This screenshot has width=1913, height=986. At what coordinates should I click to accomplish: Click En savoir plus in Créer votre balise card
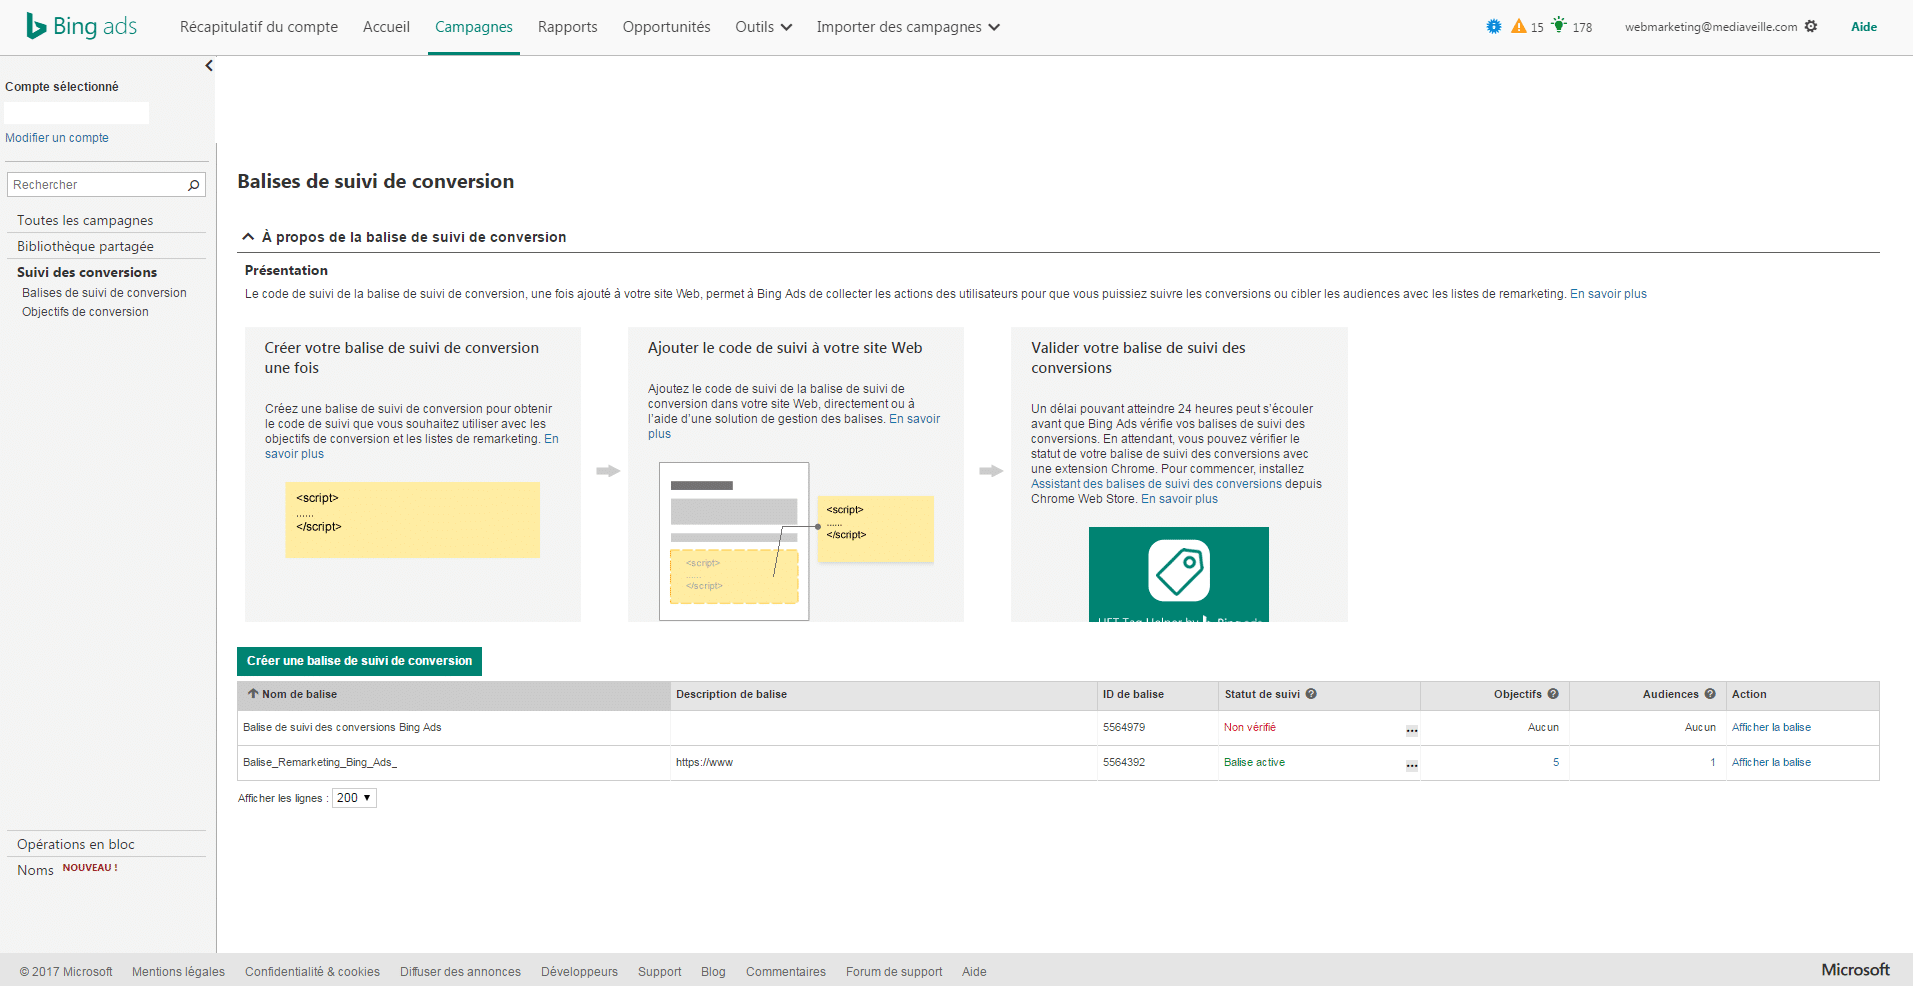pos(294,454)
